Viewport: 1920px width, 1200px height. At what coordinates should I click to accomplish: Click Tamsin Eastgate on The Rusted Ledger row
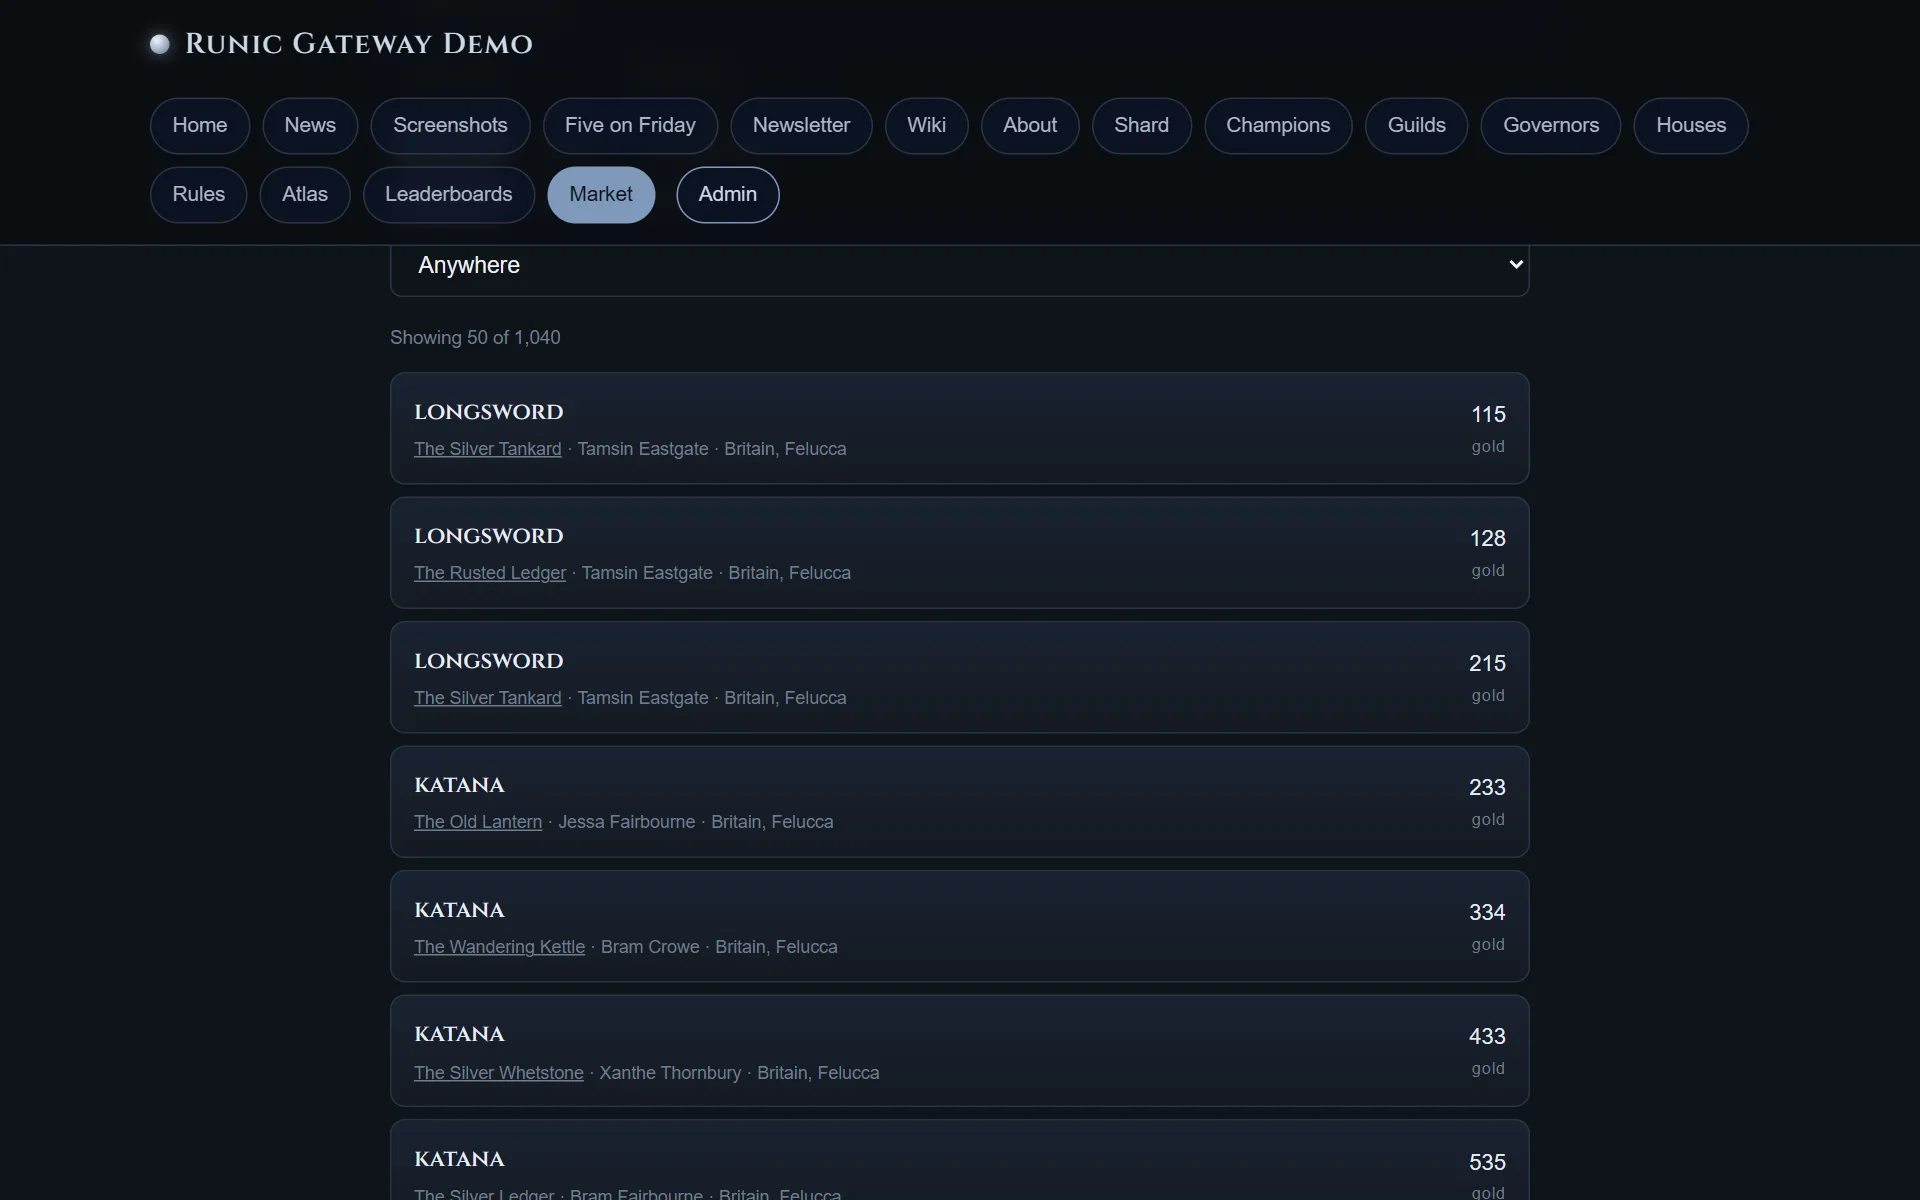647,573
